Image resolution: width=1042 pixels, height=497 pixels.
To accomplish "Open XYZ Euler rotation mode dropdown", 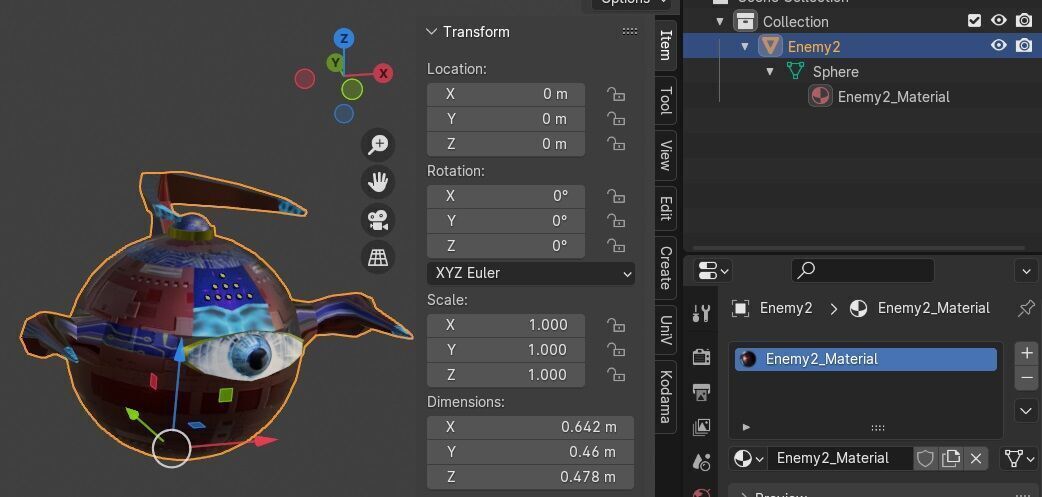I will [531, 273].
